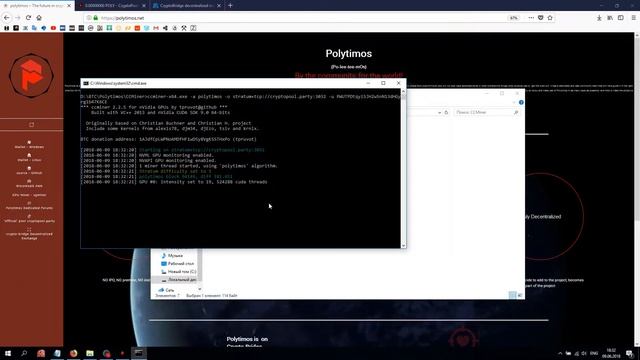
Task: Open the official pool cryptopool.party link
Action: pos(29,219)
